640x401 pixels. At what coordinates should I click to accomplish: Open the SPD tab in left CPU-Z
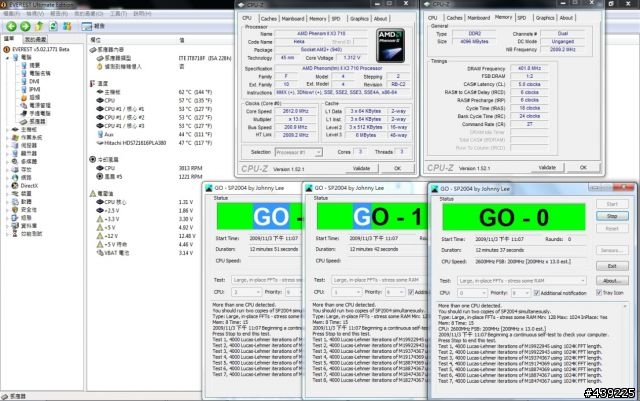(x=336, y=19)
